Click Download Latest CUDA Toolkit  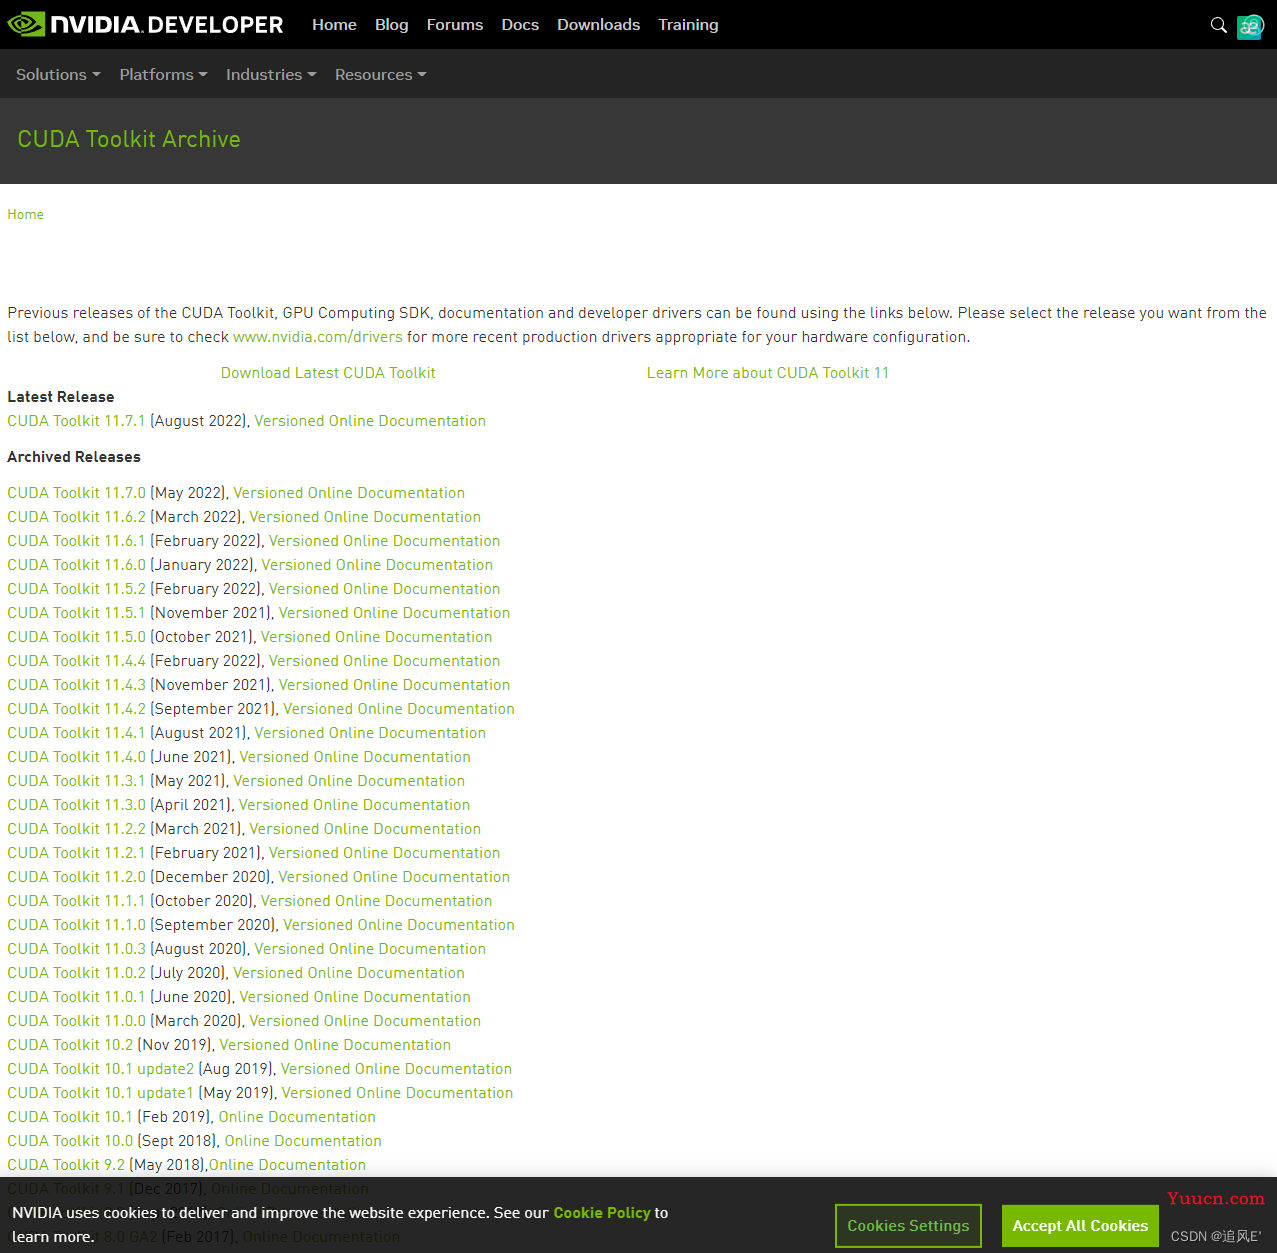click(328, 373)
